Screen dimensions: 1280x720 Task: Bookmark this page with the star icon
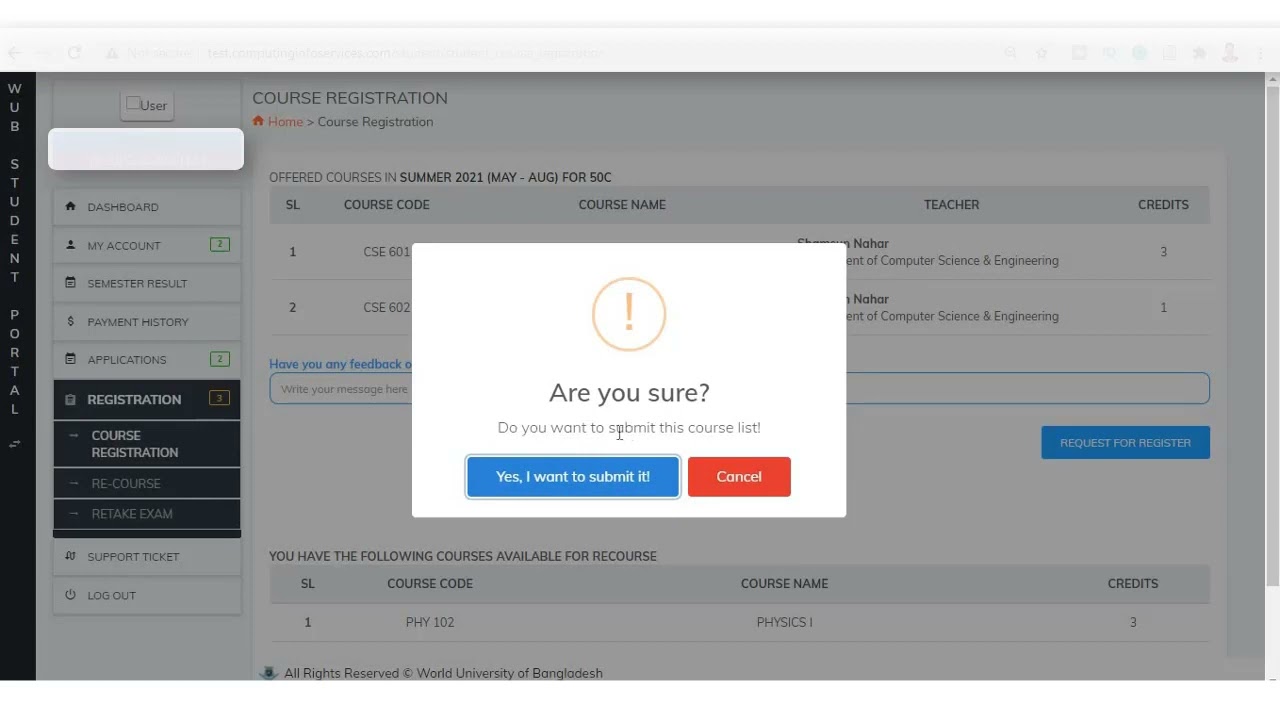[1042, 53]
